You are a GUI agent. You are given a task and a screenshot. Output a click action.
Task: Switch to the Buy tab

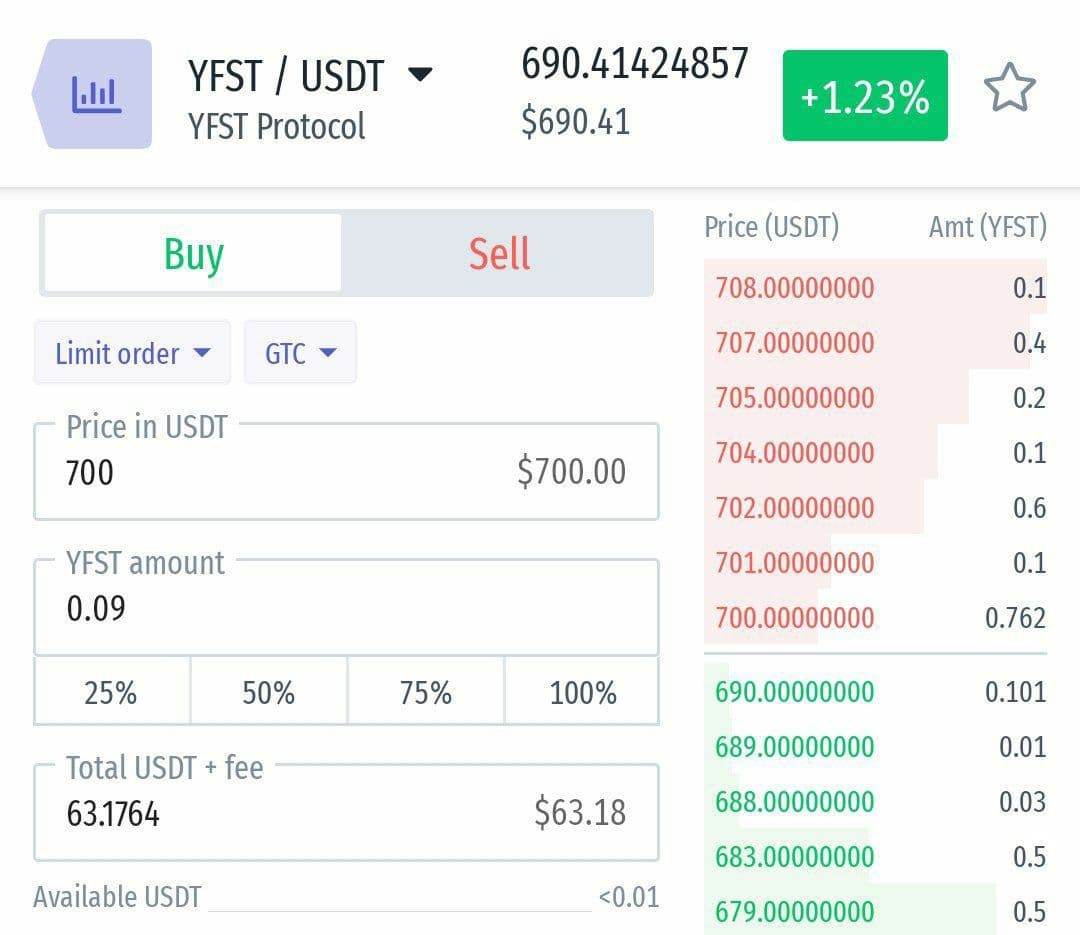tap(193, 254)
